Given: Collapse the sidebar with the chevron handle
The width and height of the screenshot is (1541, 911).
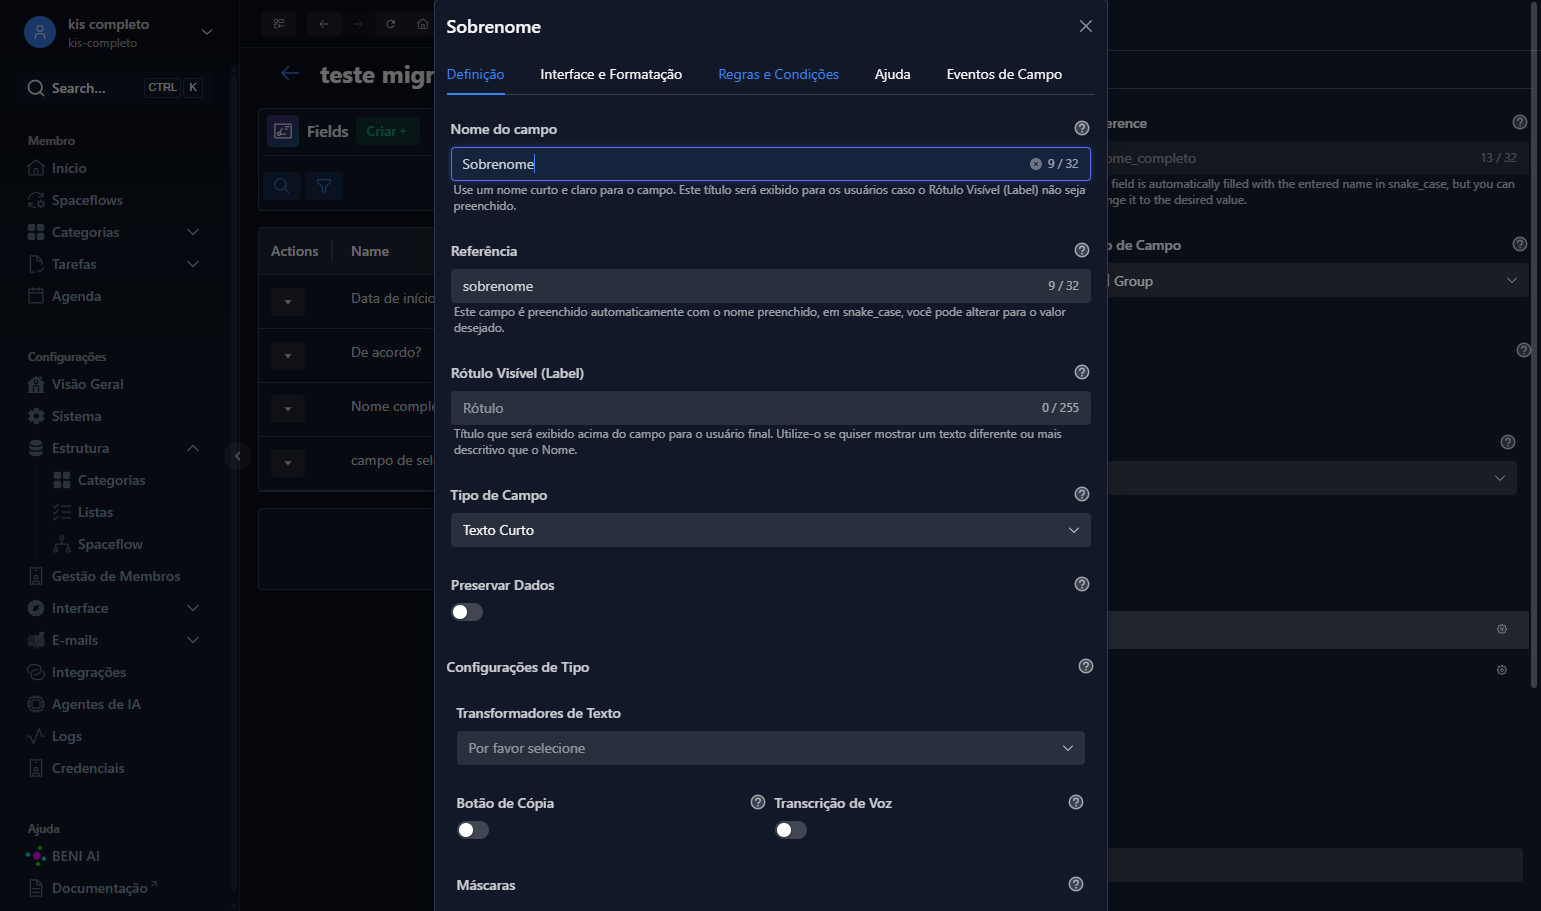Looking at the screenshot, I should pyautogui.click(x=237, y=456).
